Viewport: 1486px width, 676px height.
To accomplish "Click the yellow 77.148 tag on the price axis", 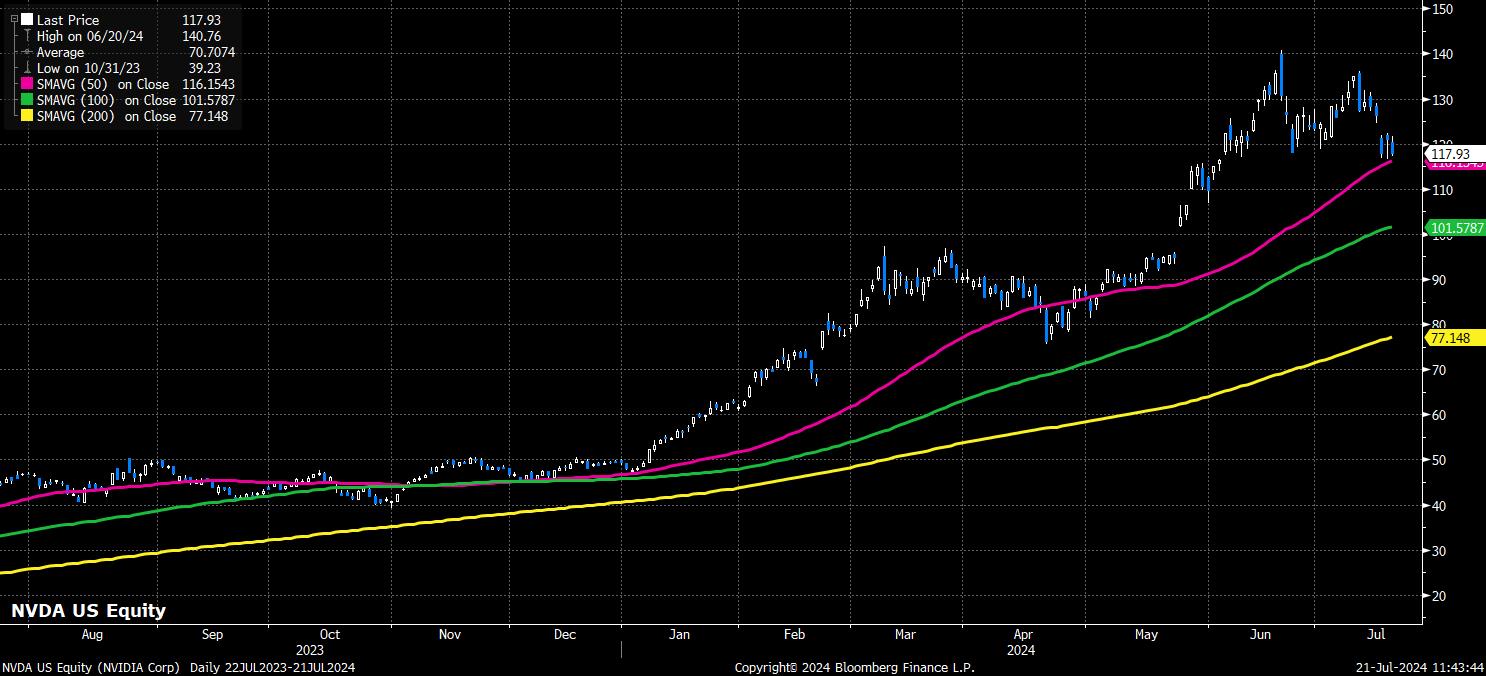I will point(1456,339).
